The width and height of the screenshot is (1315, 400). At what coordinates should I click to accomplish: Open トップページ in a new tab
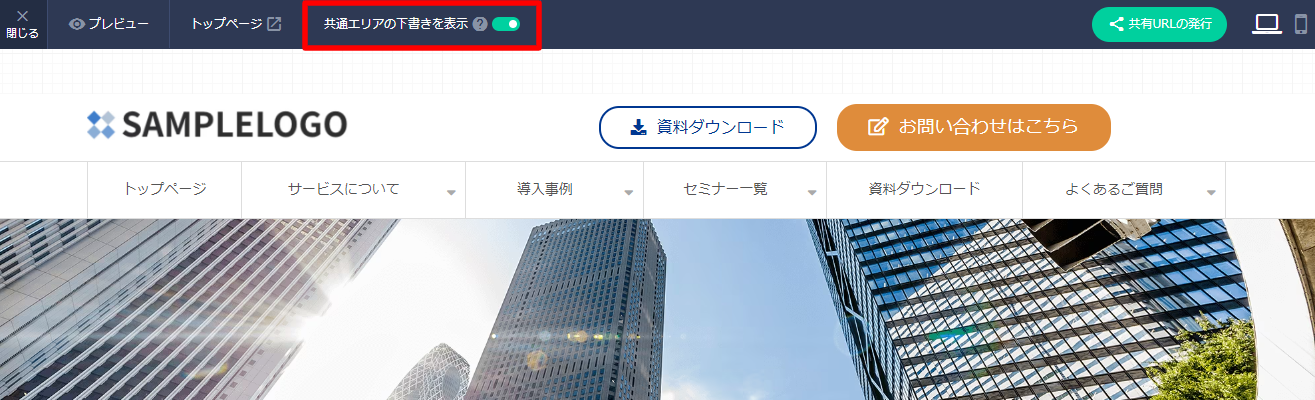(x=236, y=24)
